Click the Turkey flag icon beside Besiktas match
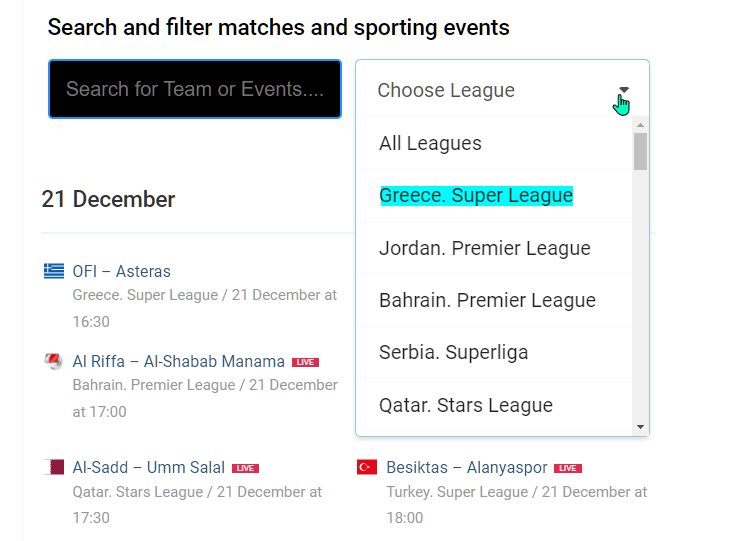The image size is (750, 541). (367, 467)
